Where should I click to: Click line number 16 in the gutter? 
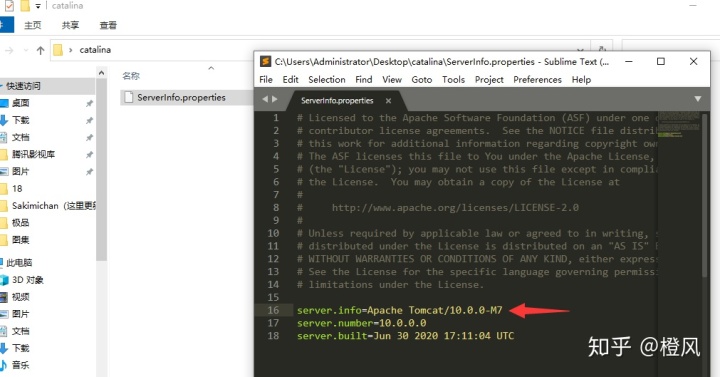(273, 310)
